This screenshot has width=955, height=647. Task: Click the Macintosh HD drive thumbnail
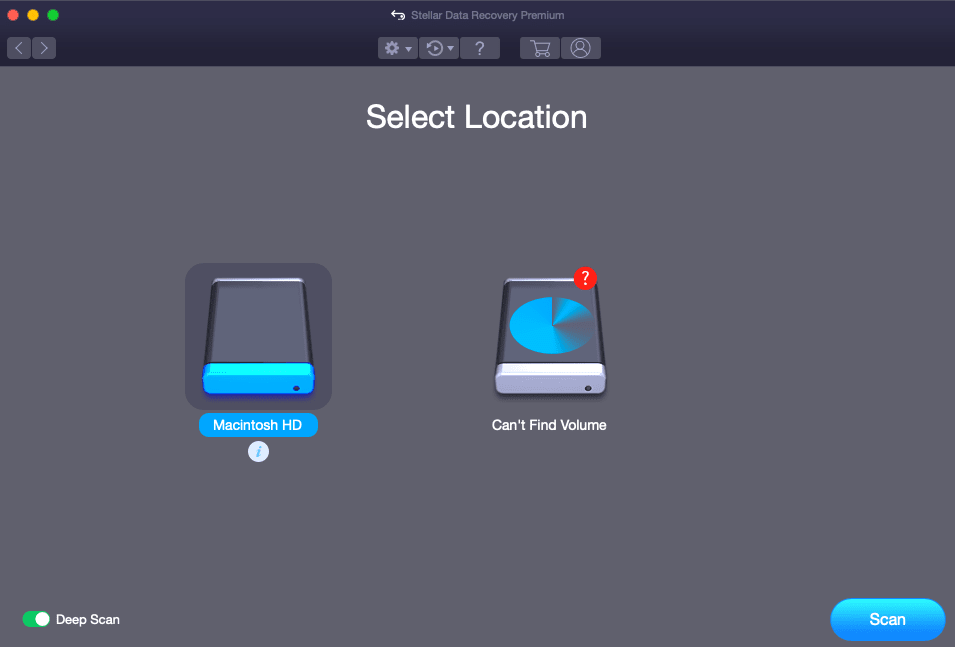click(x=258, y=336)
